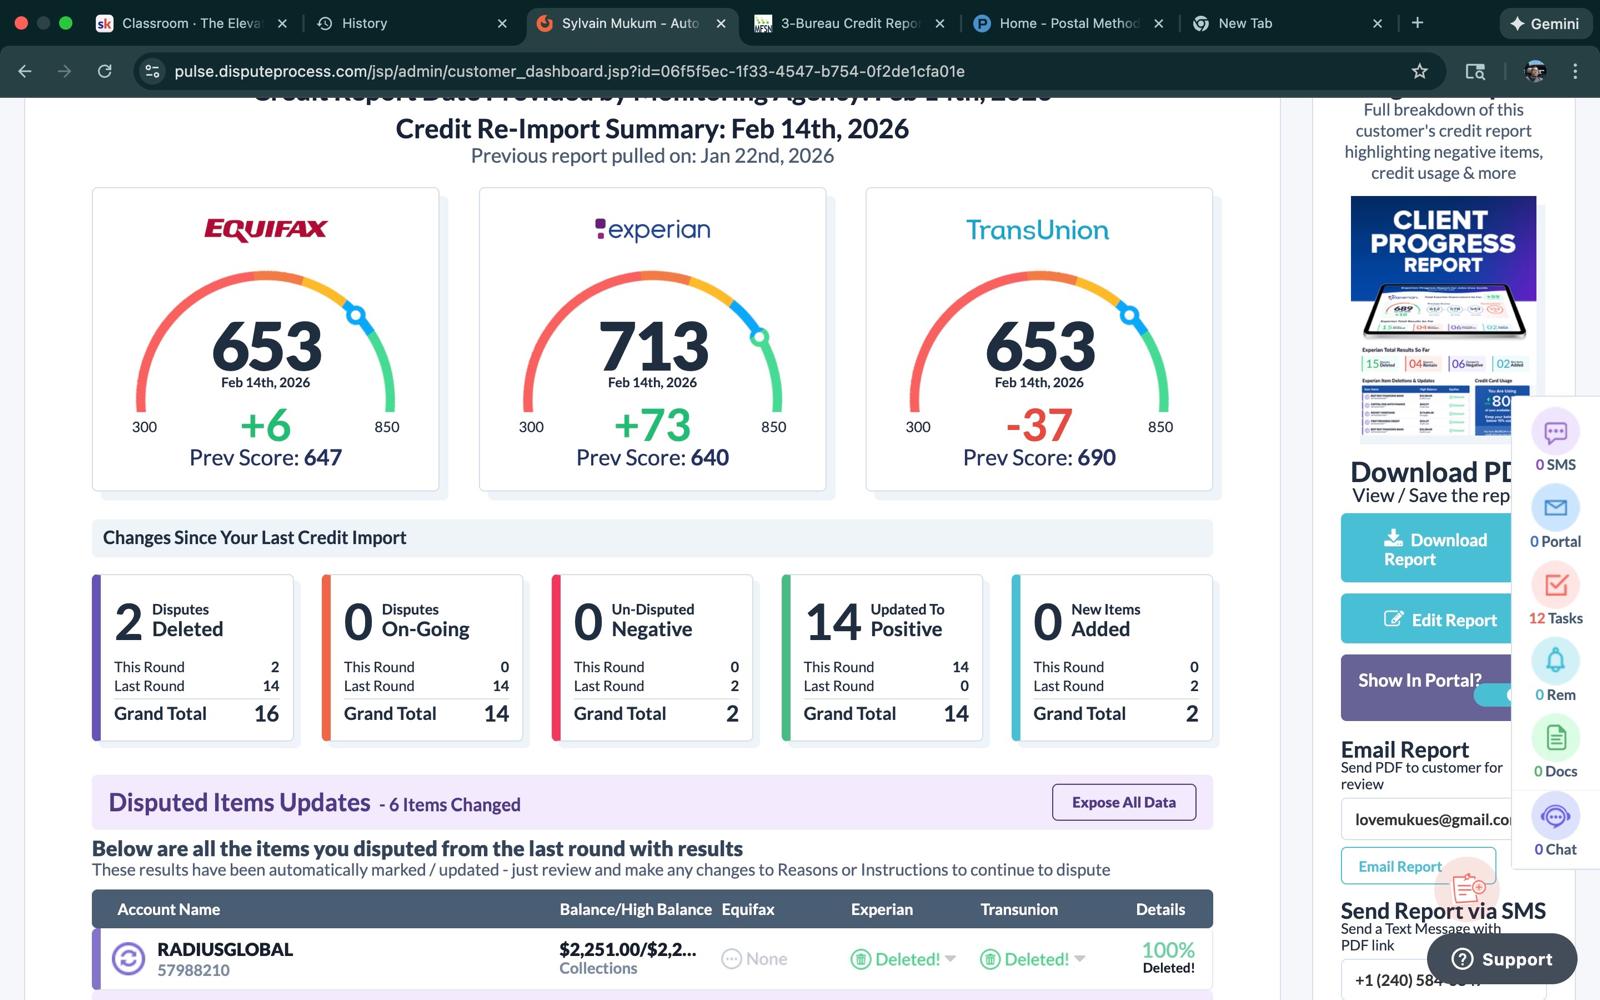
Task: Open the Chat headset icon
Action: tap(1555, 817)
